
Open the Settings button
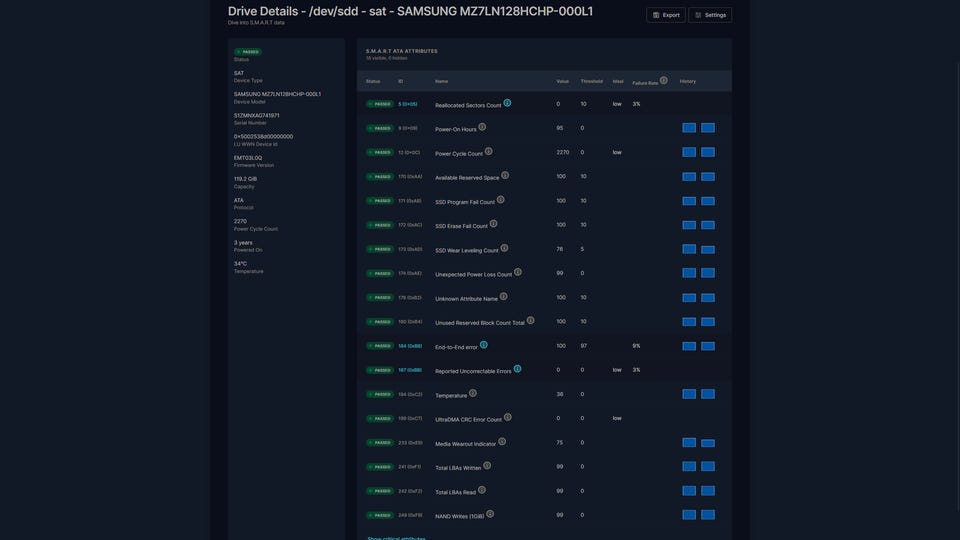(x=710, y=15)
